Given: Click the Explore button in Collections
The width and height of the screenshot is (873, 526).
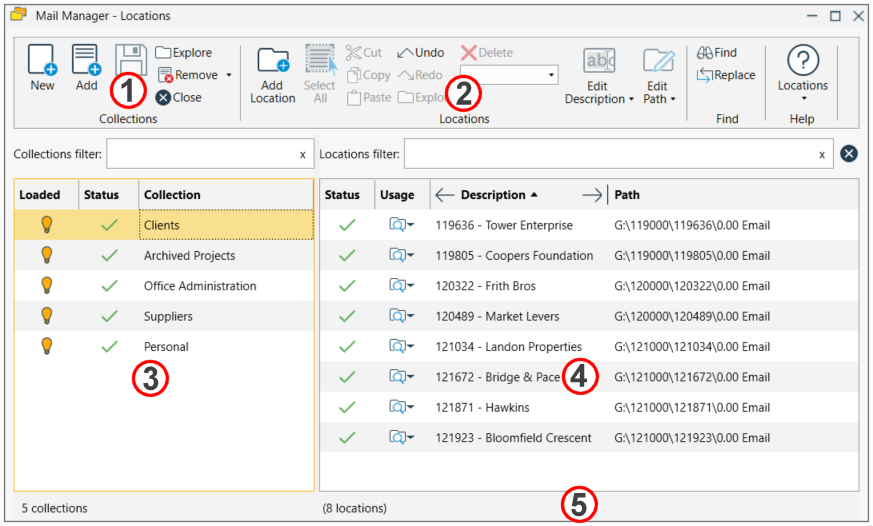Looking at the screenshot, I should click(x=183, y=53).
